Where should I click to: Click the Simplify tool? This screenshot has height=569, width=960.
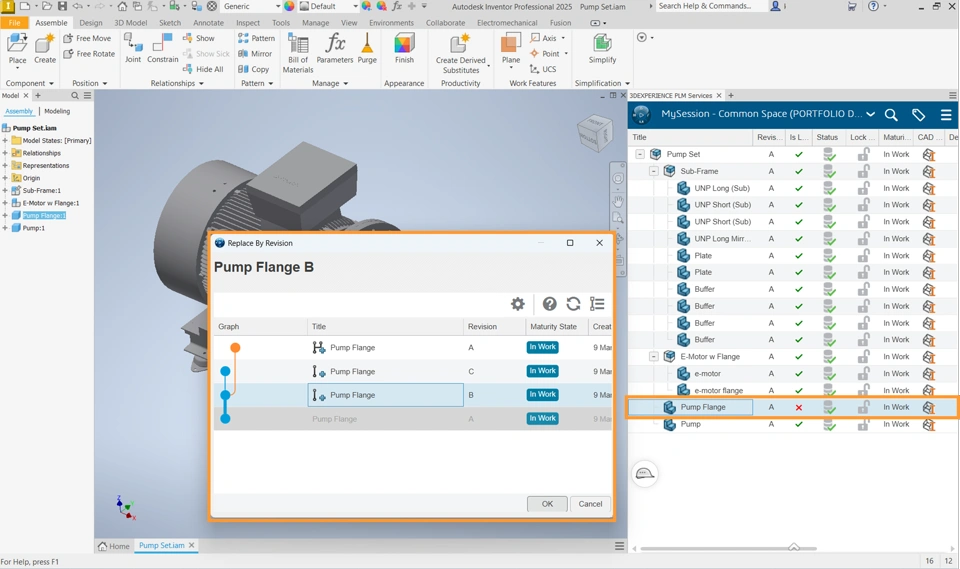602,48
